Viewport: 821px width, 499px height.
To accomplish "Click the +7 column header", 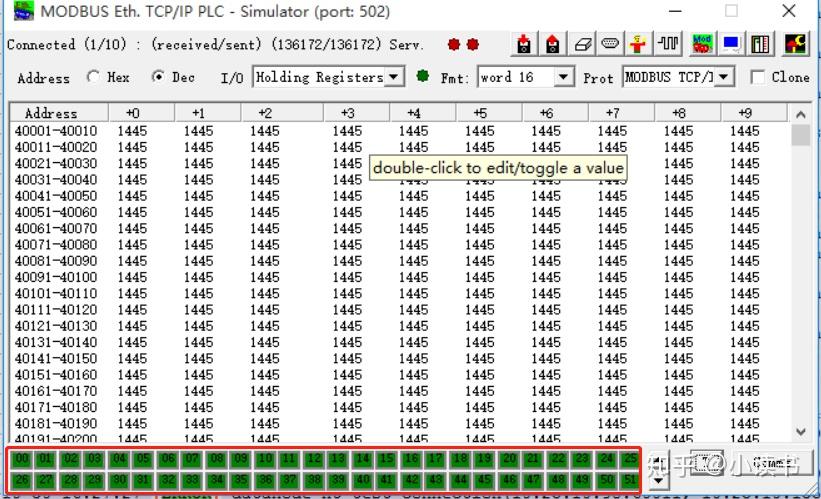I will (622, 113).
